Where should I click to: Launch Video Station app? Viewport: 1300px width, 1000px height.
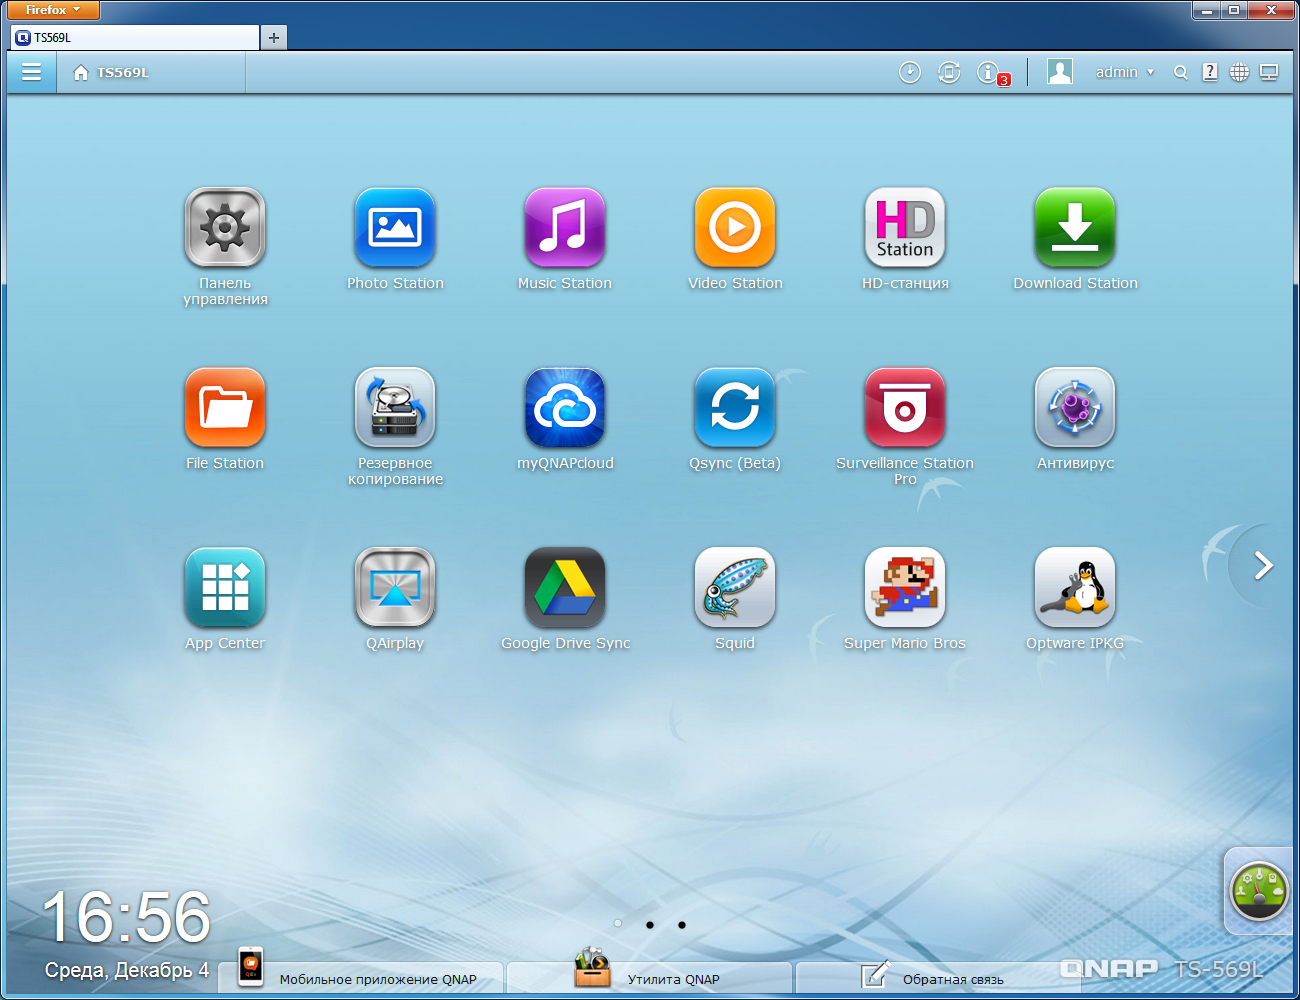coord(735,228)
